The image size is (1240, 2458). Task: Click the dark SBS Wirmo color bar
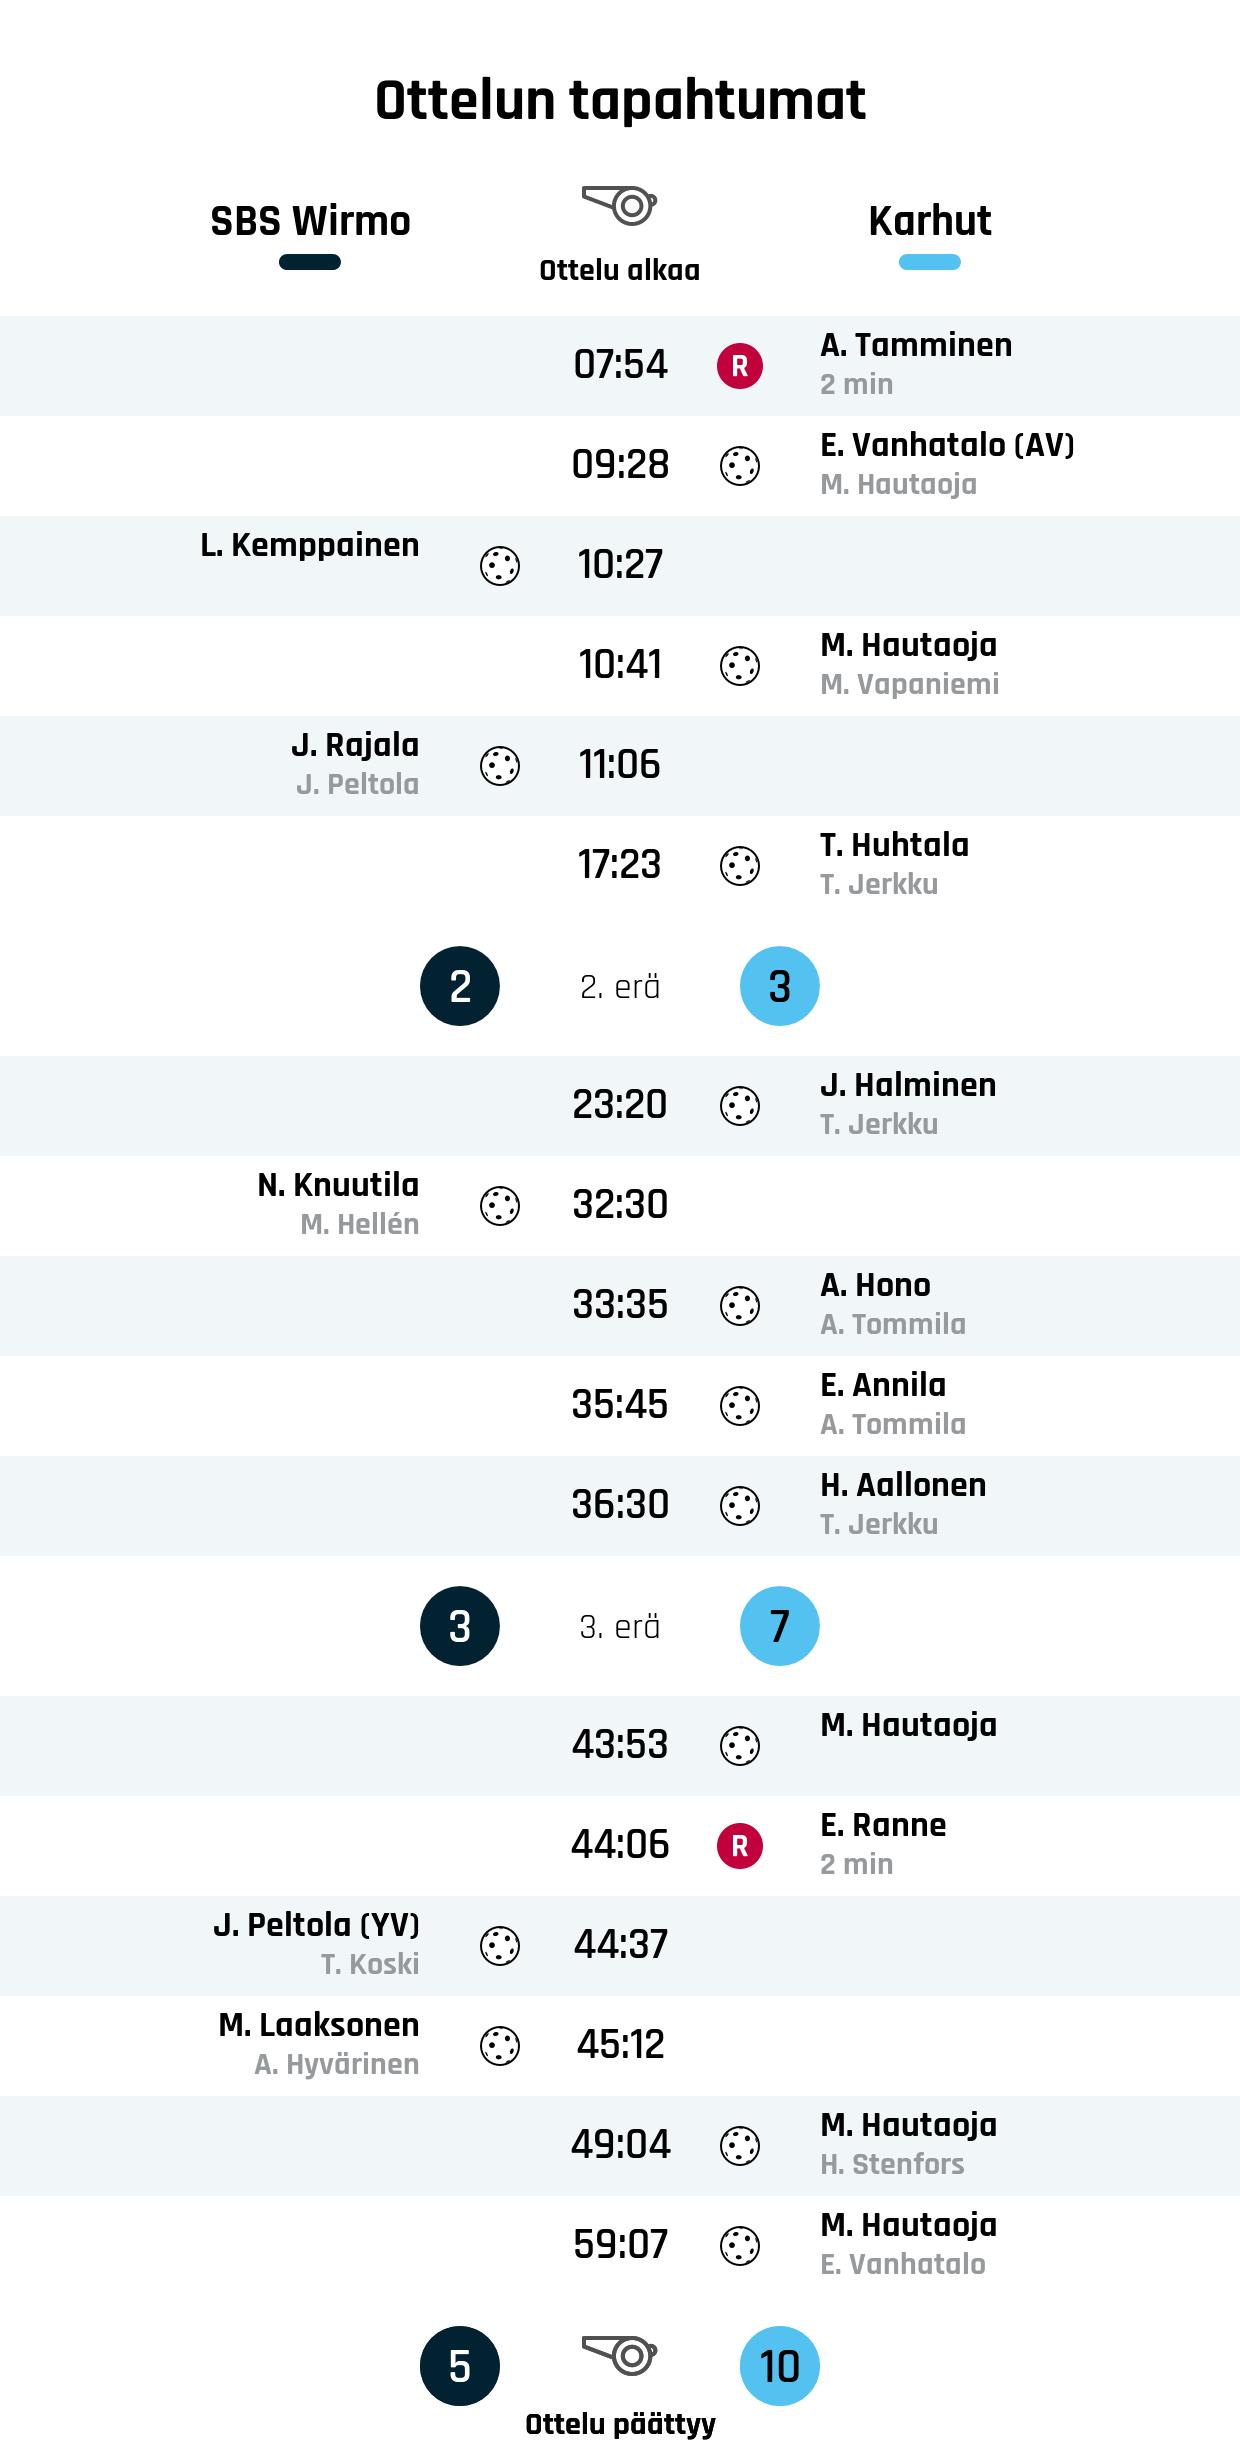310,263
